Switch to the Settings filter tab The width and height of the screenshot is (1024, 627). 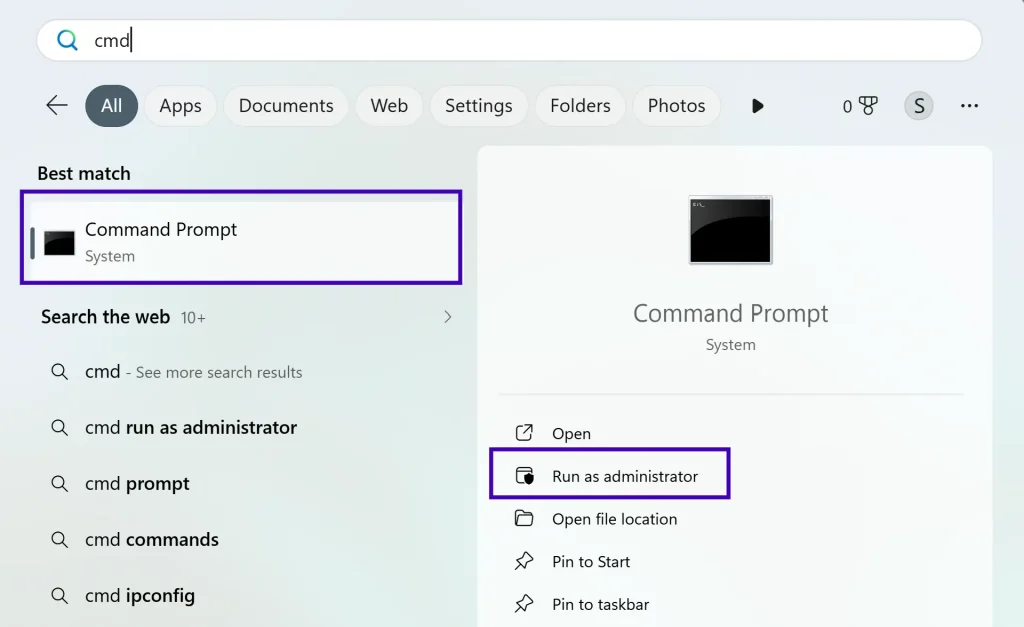(x=478, y=105)
